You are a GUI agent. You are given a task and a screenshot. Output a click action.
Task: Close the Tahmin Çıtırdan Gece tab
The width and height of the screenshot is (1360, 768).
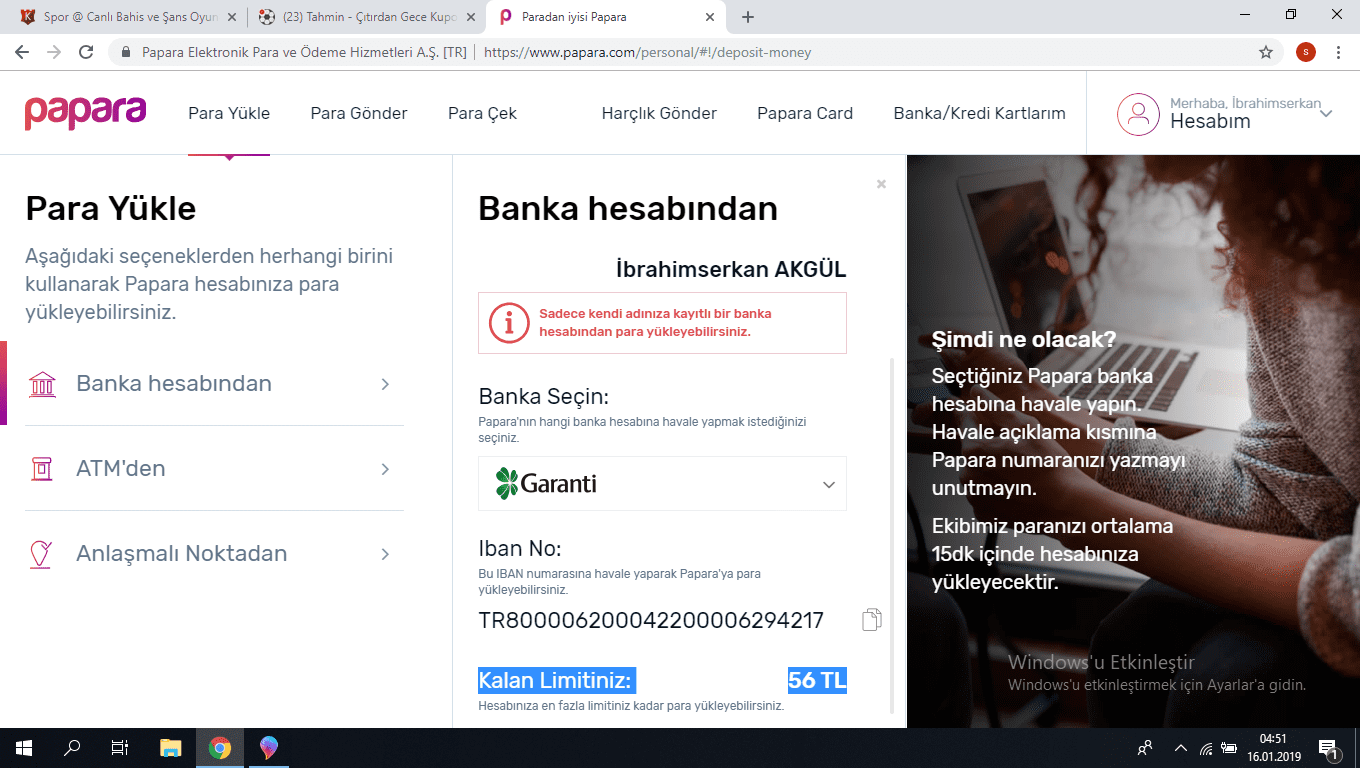click(471, 17)
